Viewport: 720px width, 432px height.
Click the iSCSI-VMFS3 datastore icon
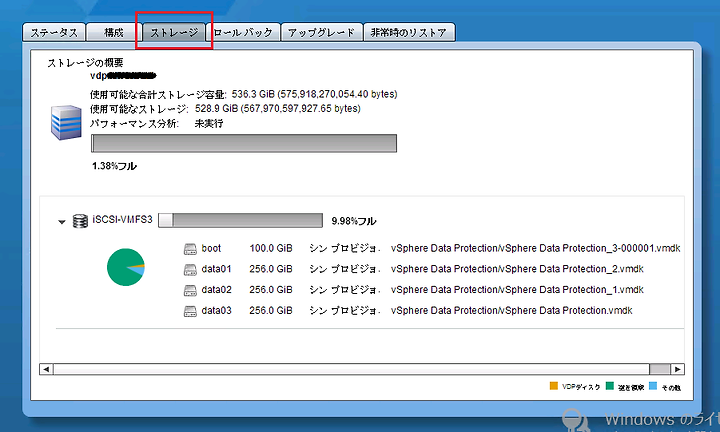pyautogui.click(x=80, y=221)
